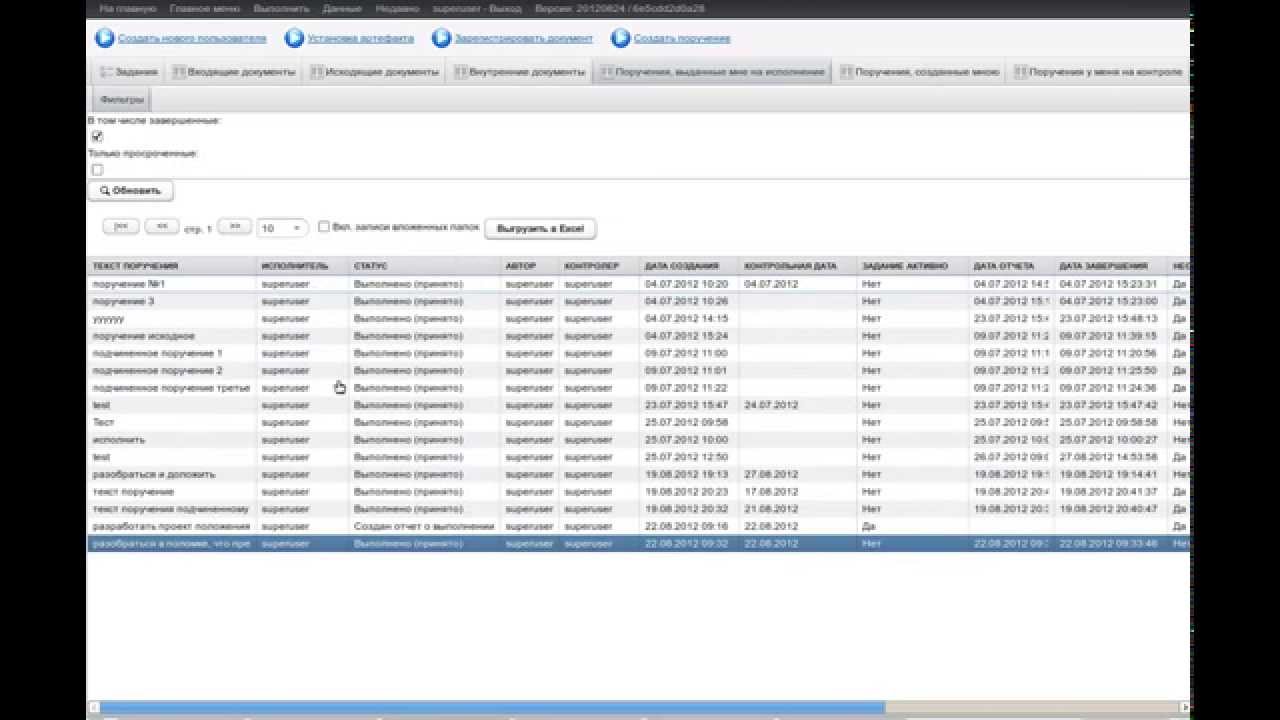Select row 'поручение №1'

[638, 284]
